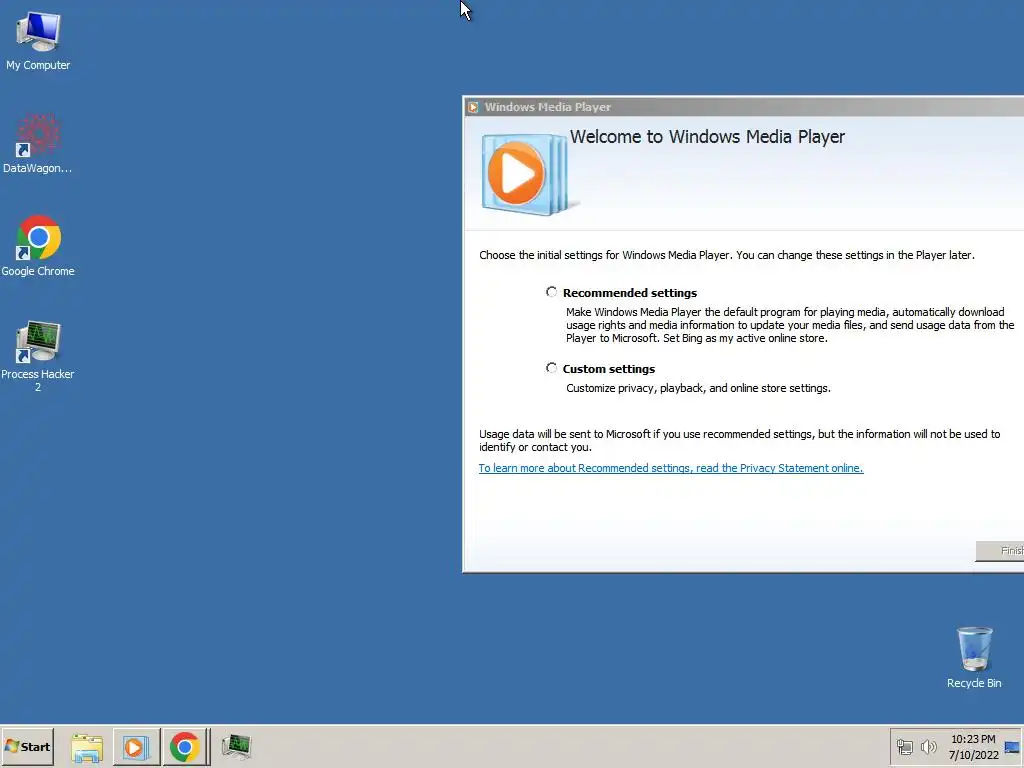Click the Windows Media Player title bar icon

(473, 107)
